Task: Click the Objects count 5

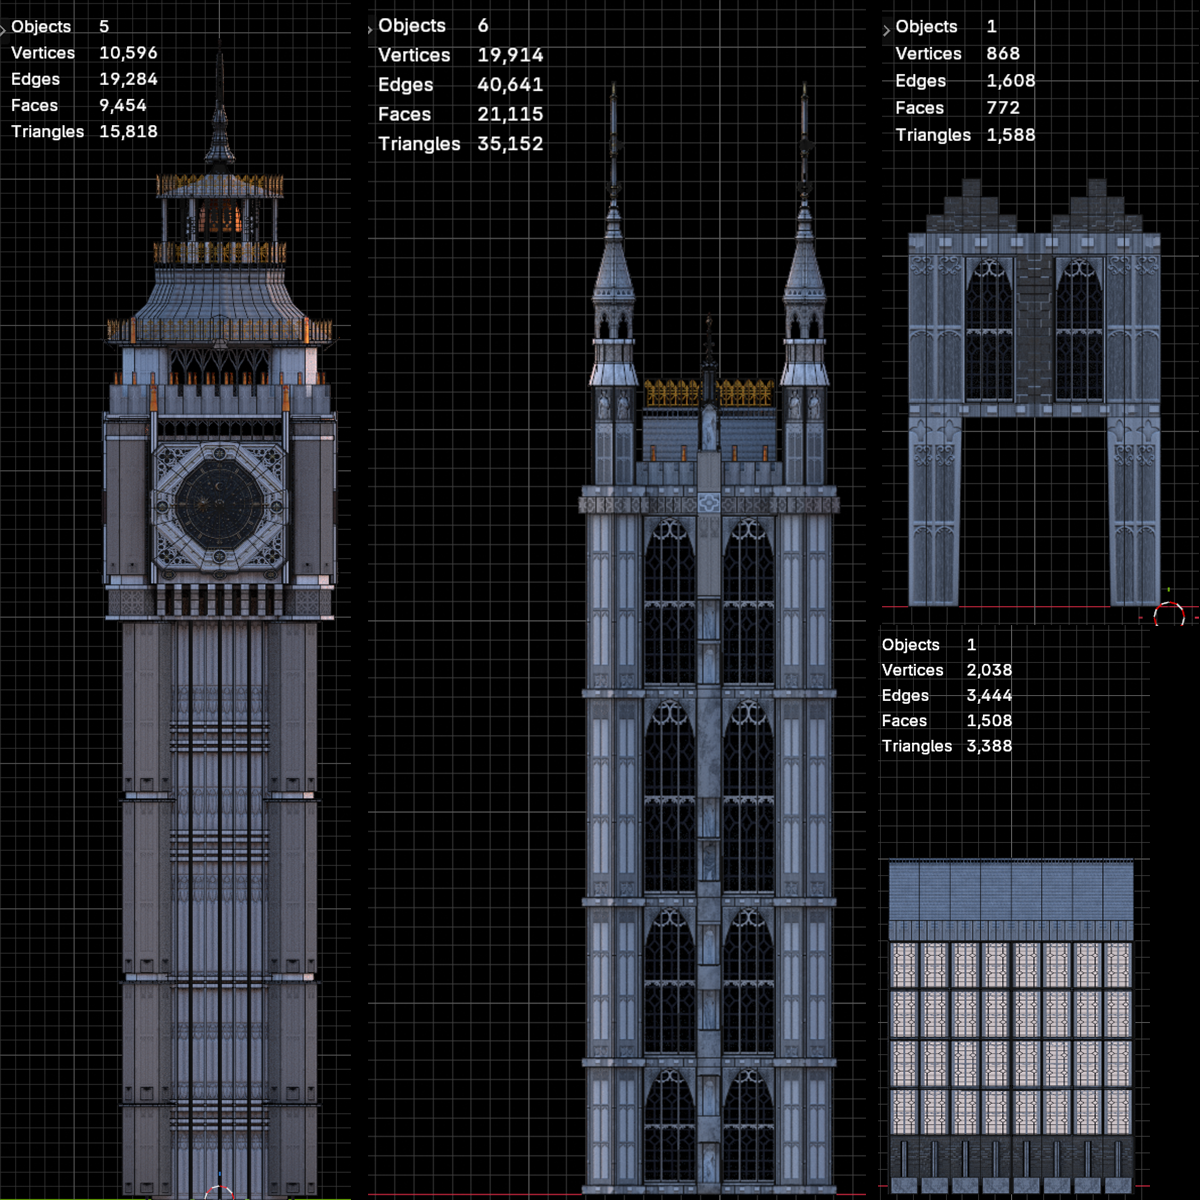Action: coord(104,27)
